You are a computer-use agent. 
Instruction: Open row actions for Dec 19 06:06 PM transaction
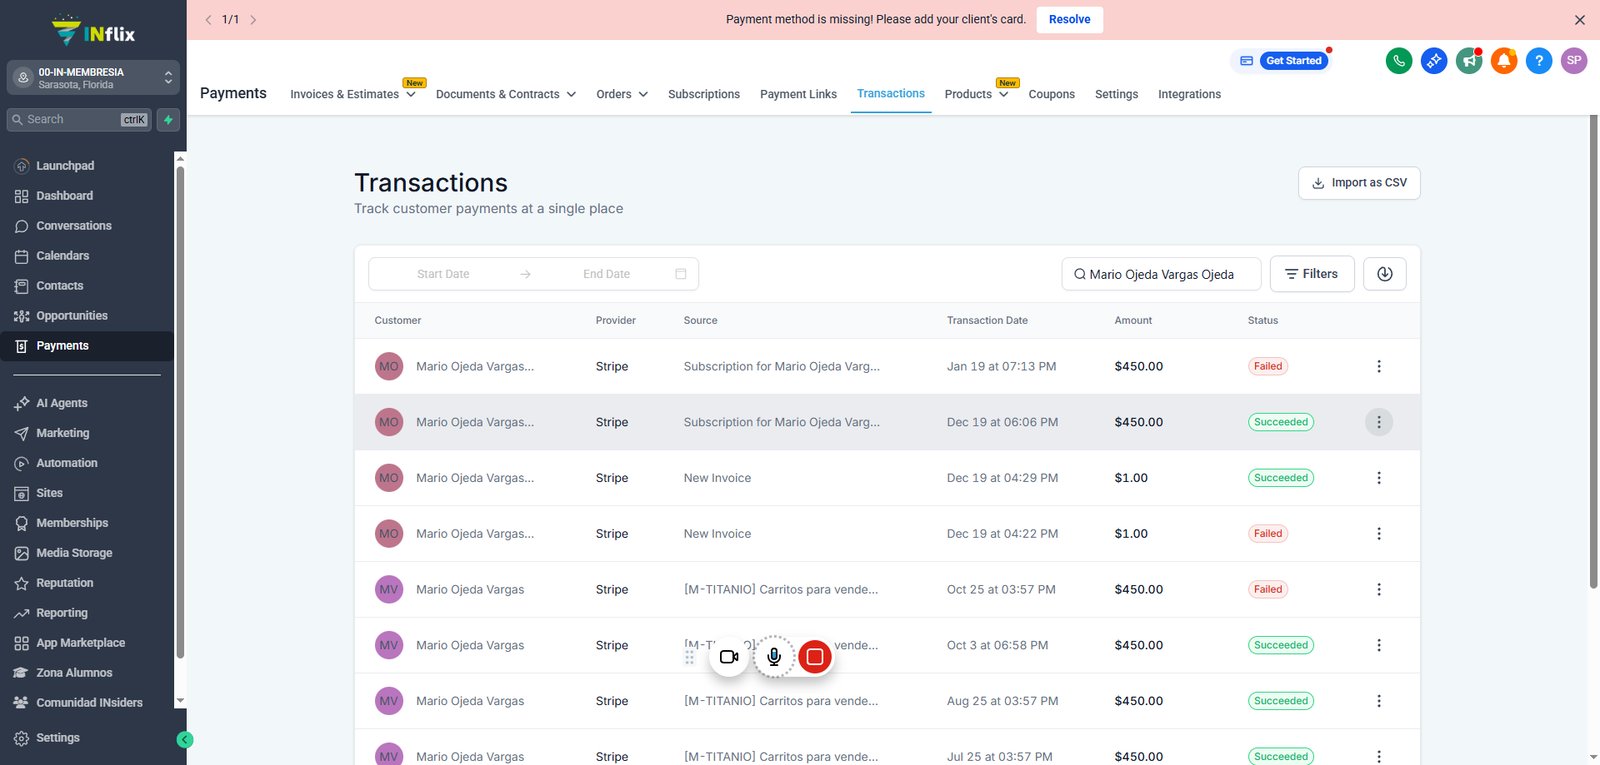(1379, 422)
